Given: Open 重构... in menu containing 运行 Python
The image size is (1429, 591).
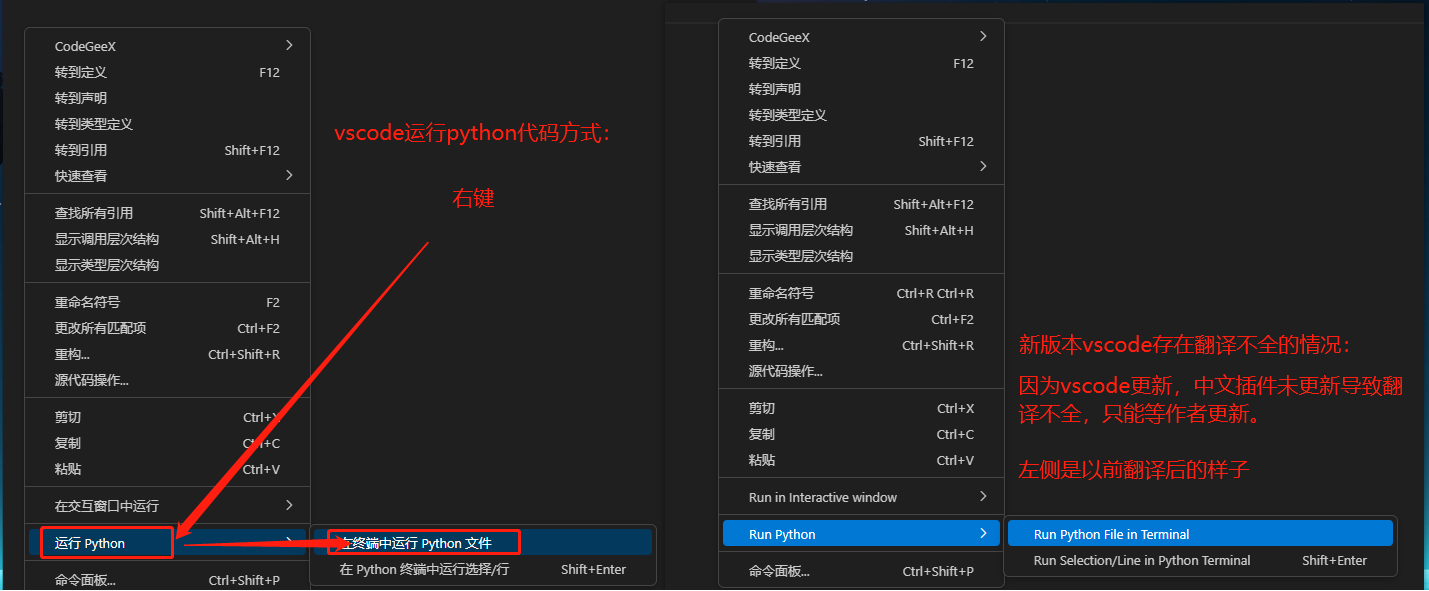Looking at the screenshot, I should pos(167,354).
